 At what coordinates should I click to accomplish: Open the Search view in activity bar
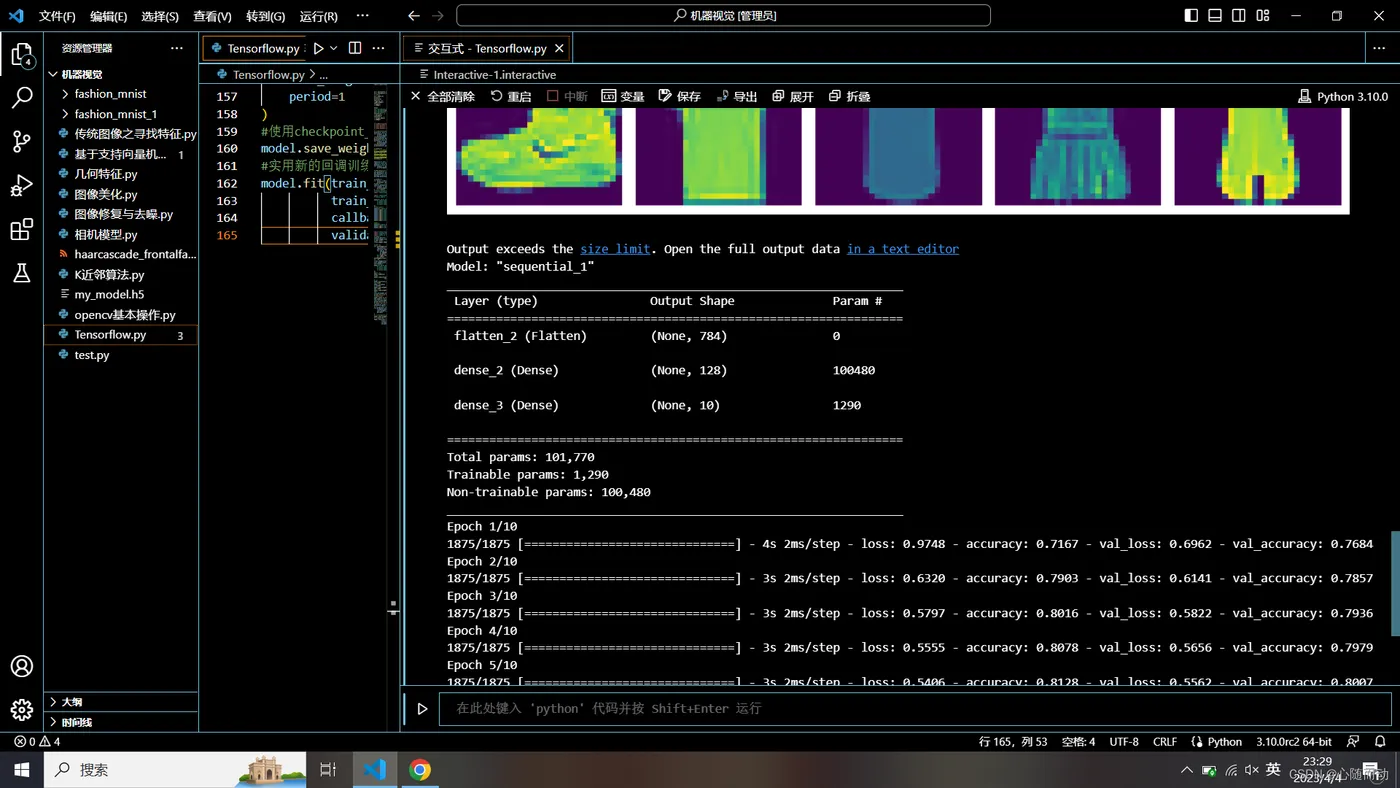pyautogui.click(x=22, y=97)
